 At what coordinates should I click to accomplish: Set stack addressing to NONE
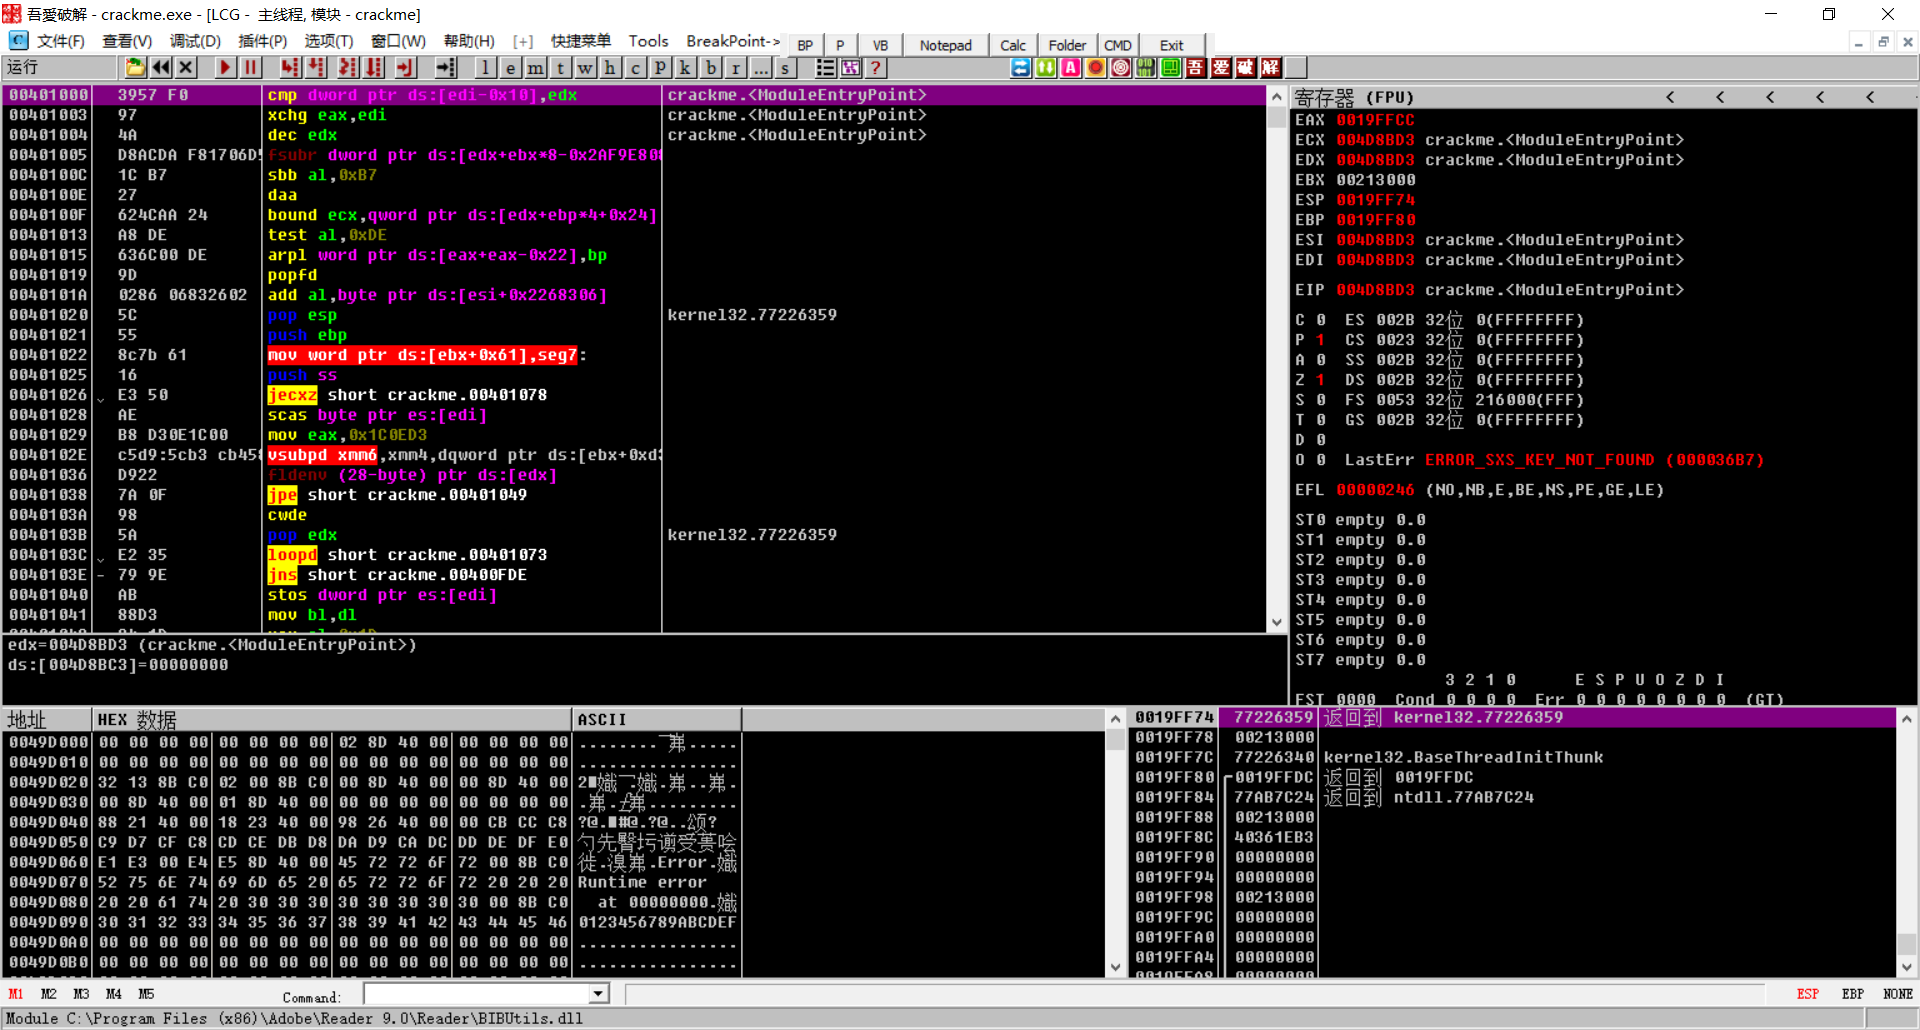tap(1897, 994)
